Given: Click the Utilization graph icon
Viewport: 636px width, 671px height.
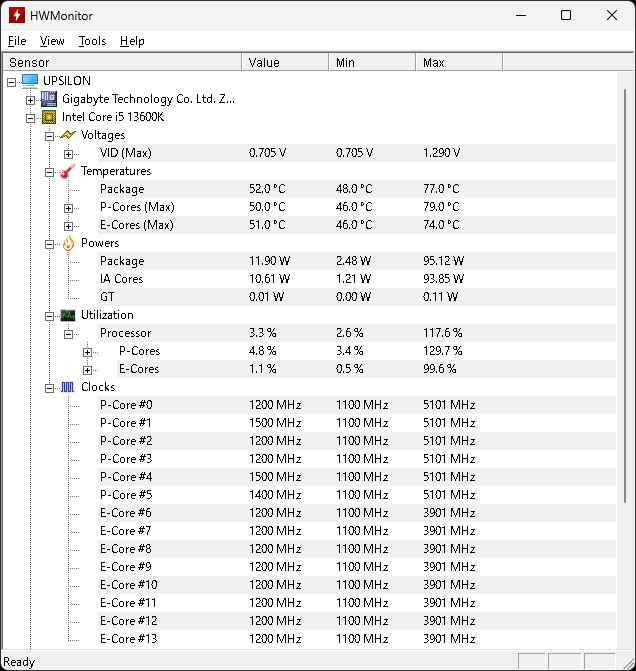Looking at the screenshot, I should point(68,315).
